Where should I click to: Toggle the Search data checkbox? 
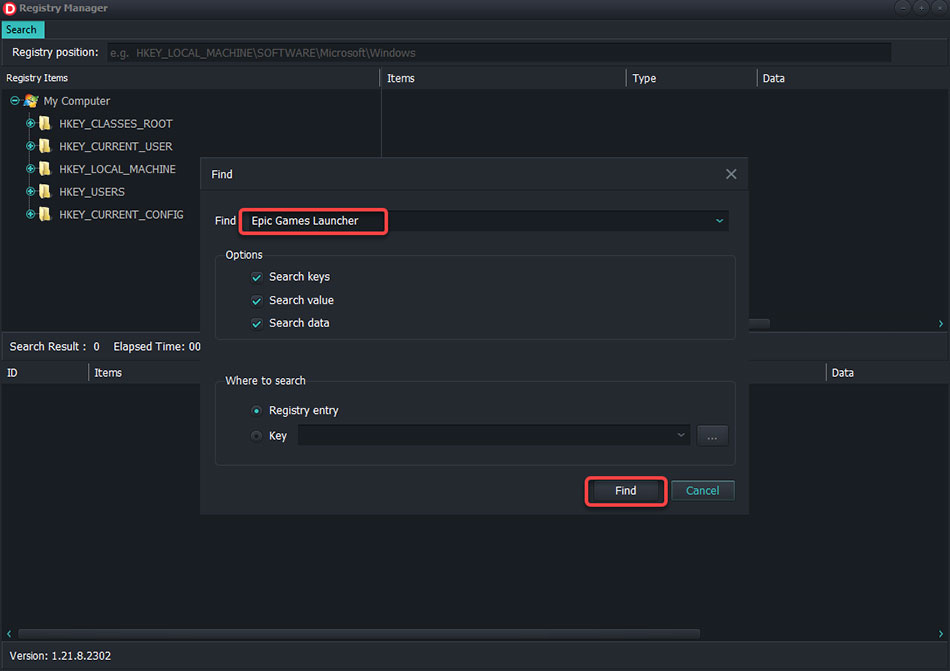pos(256,323)
